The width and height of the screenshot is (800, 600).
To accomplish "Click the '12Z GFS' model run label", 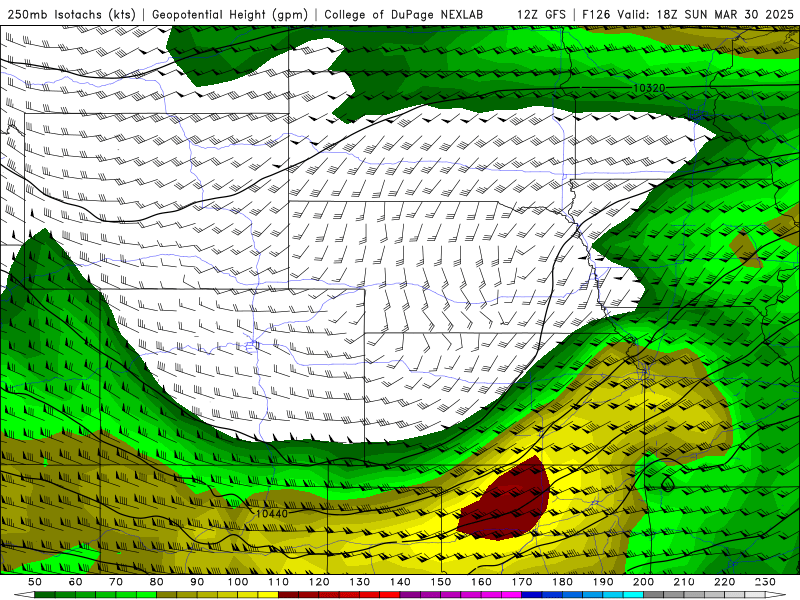I will (541, 14).
